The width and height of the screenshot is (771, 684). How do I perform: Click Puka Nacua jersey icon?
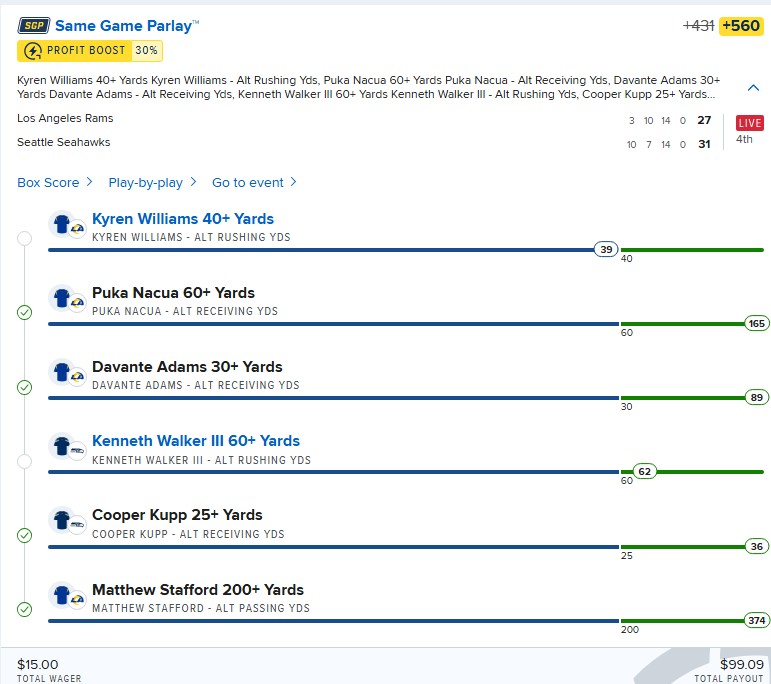tap(64, 299)
